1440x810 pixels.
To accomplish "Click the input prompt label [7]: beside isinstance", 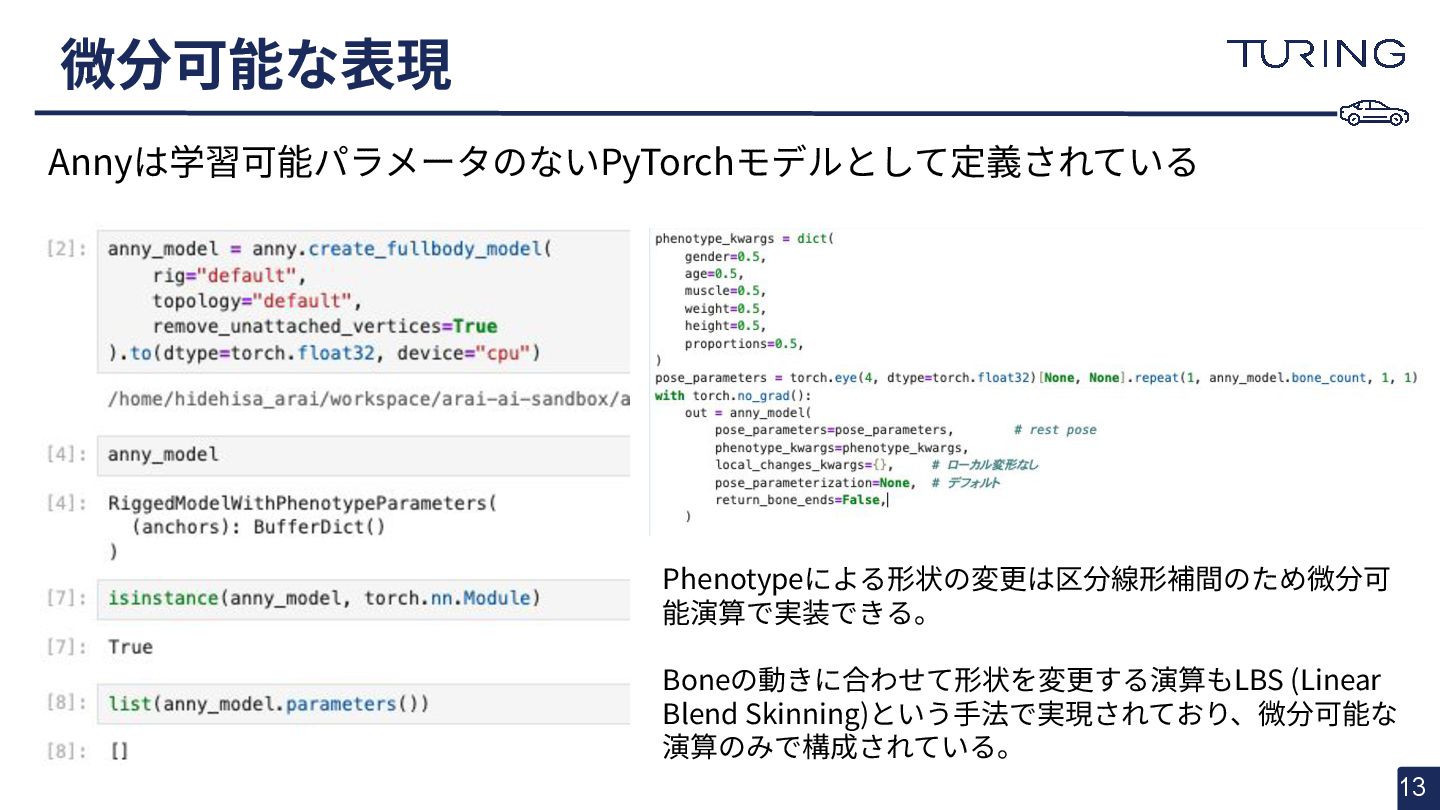I will (66, 598).
